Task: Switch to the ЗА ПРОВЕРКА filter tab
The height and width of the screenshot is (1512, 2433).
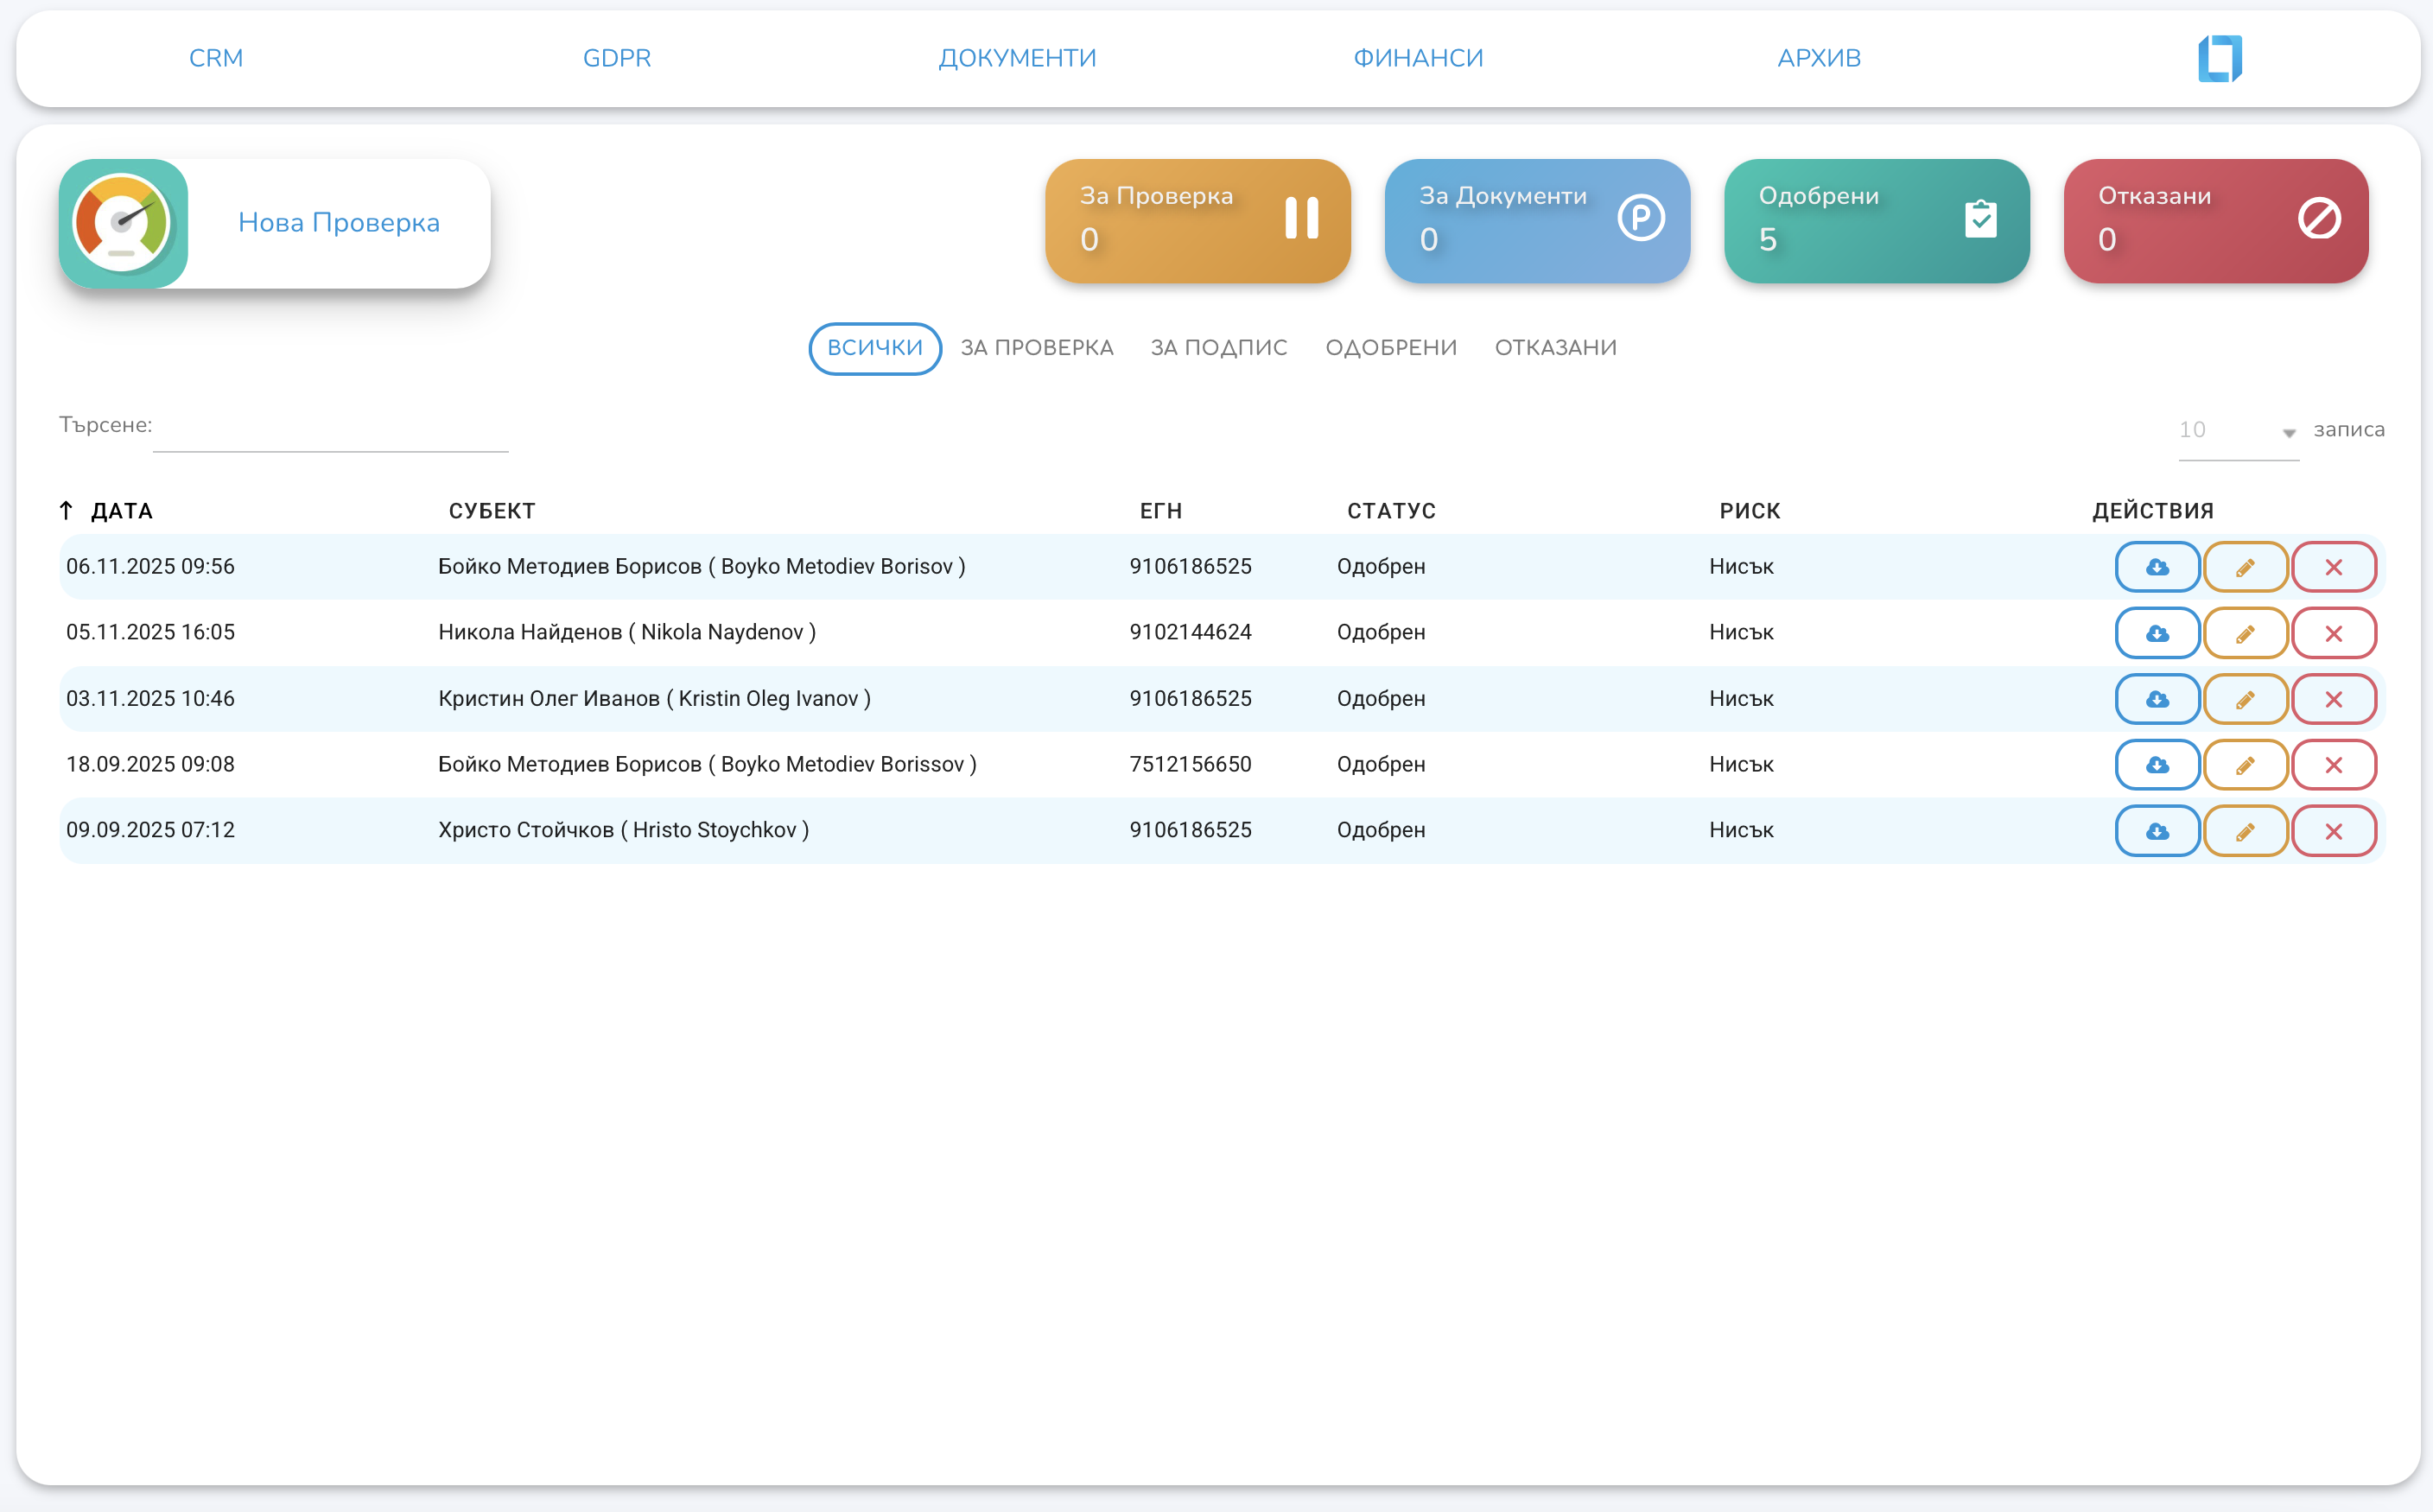Action: pos(1036,348)
